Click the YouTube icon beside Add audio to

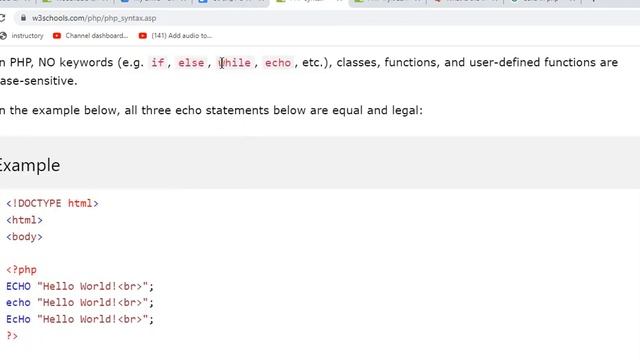pos(142,36)
